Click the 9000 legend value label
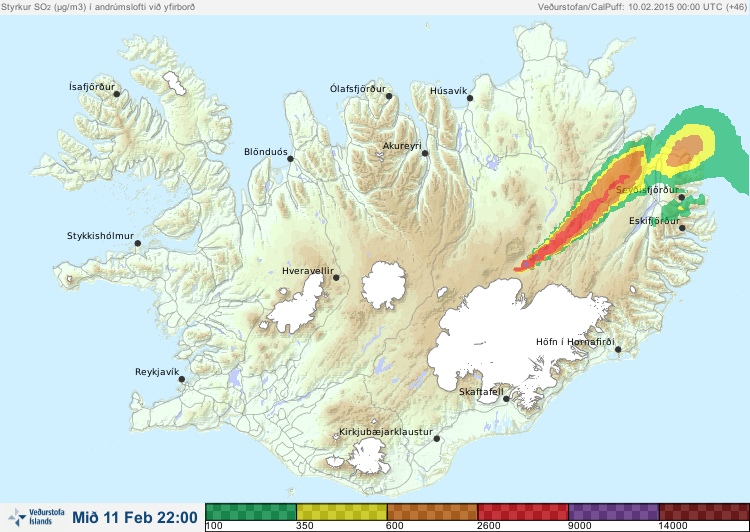Image resolution: width=750 pixels, height=532 pixels. click(579, 526)
